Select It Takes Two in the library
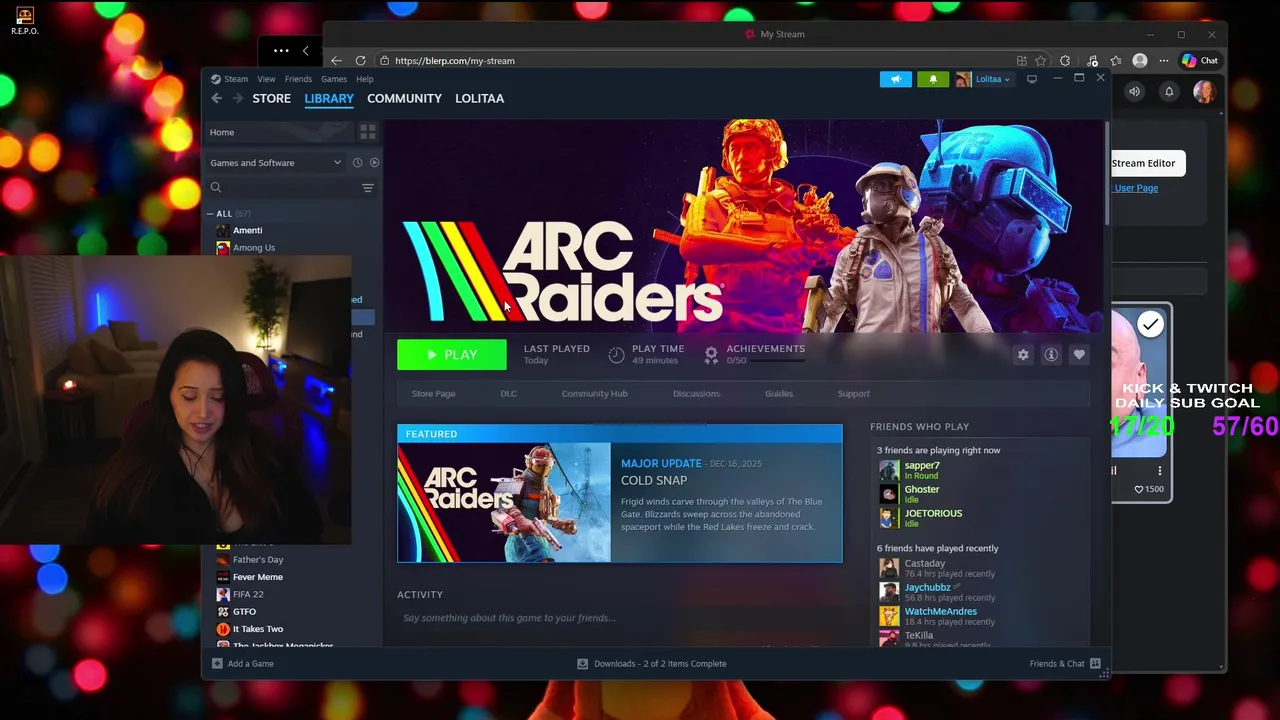The height and width of the screenshot is (720, 1280). 258,629
